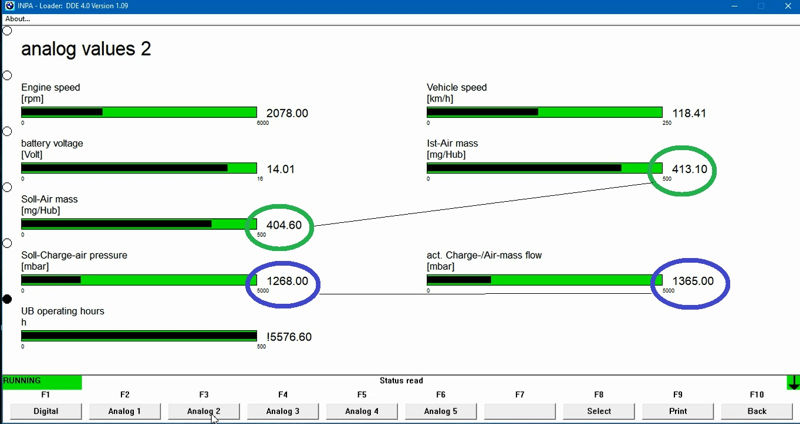Screen dimensions: 800x424
Task: Click the green down arrow in status bar
Action: (793, 382)
